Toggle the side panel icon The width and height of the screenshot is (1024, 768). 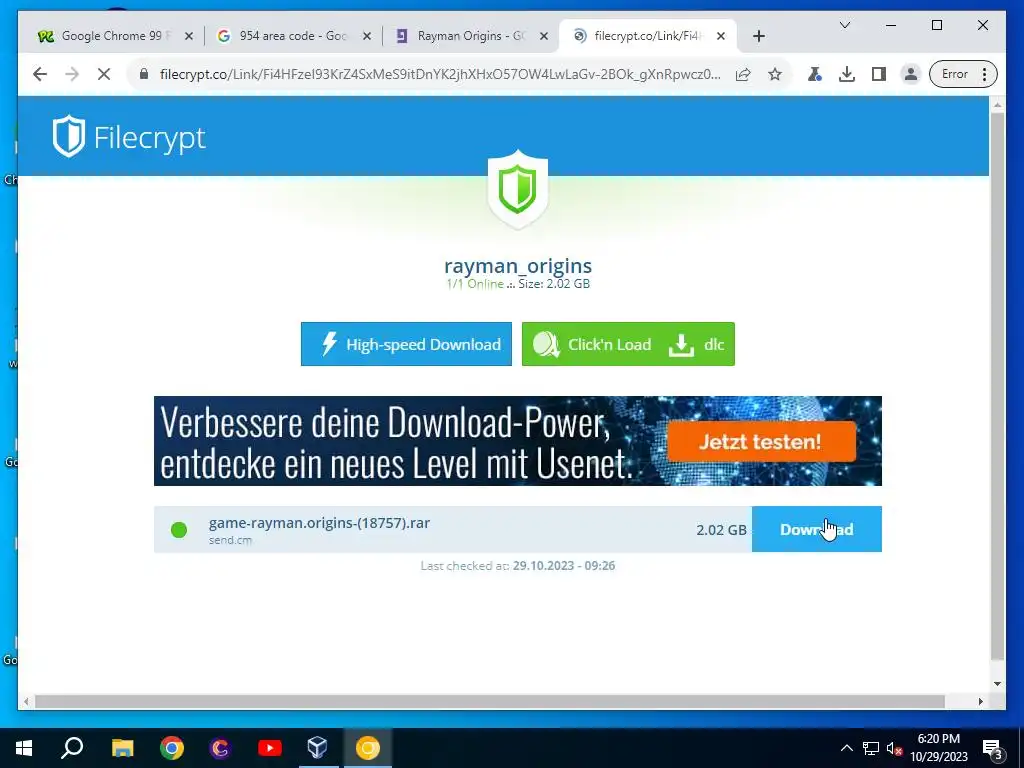click(x=878, y=74)
